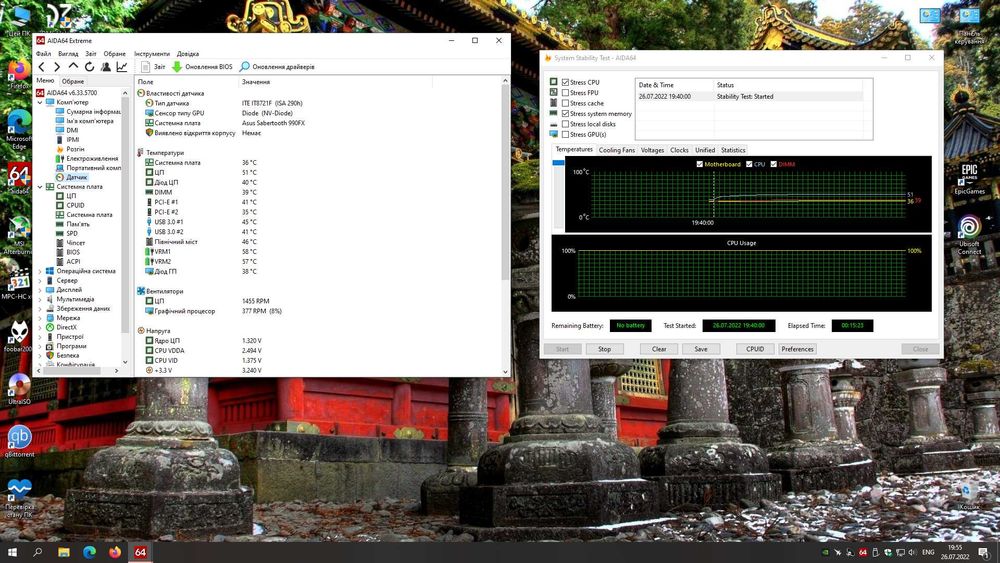Open the line chart toolbar icon
This screenshot has height=563, width=1000.
pyautogui.click(x=122, y=67)
